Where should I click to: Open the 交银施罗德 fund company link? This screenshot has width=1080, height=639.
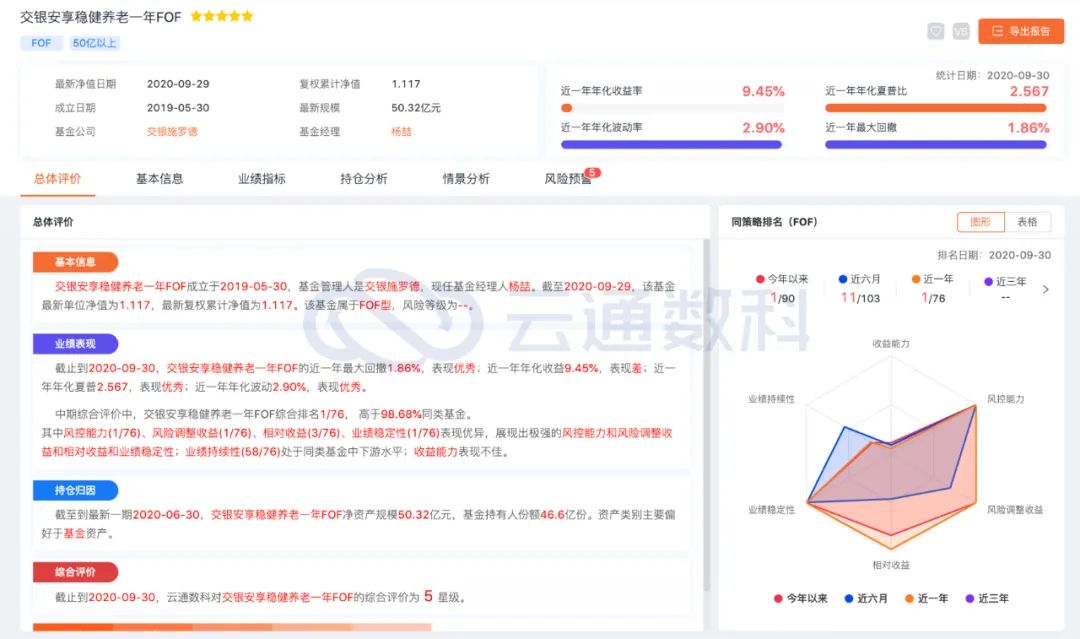[172, 131]
